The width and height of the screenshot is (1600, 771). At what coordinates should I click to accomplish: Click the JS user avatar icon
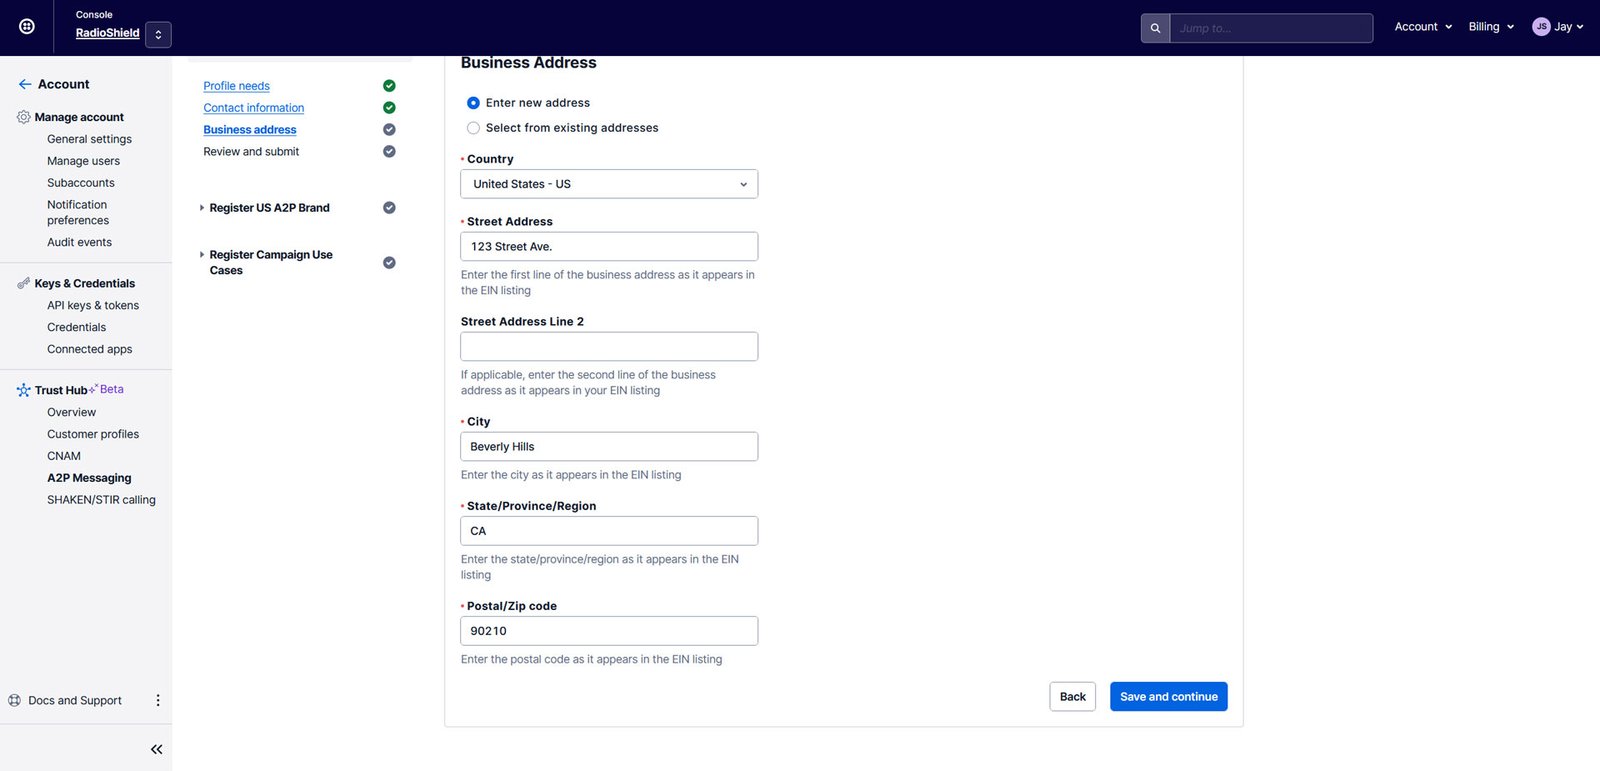pos(1541,27)
